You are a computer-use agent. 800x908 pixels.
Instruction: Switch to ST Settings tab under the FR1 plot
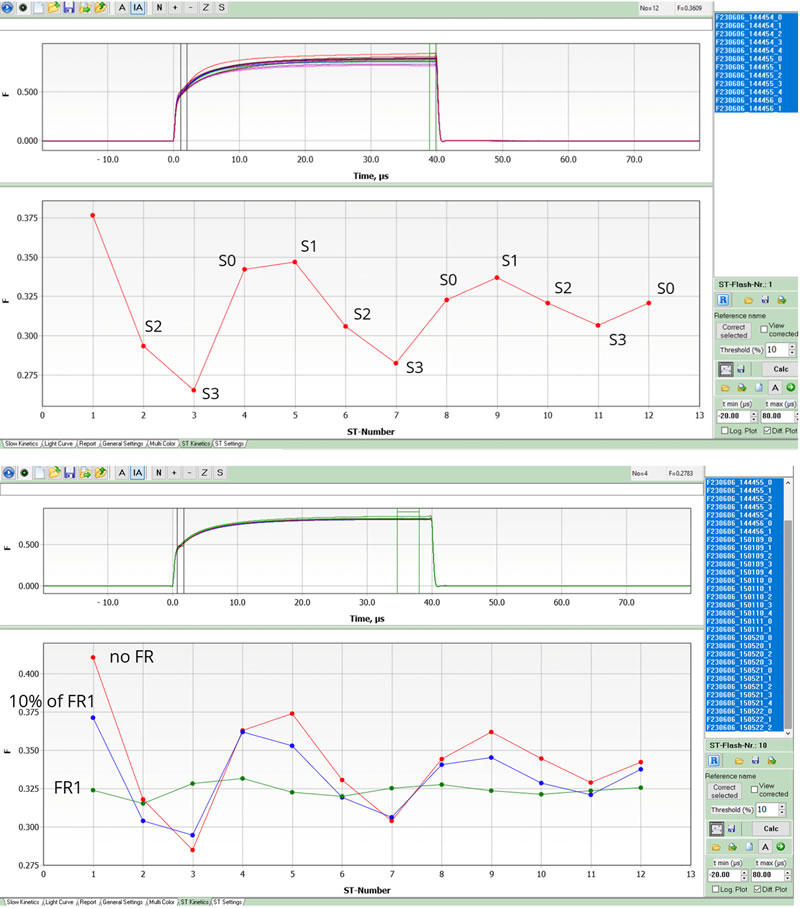tap(229, 902)
